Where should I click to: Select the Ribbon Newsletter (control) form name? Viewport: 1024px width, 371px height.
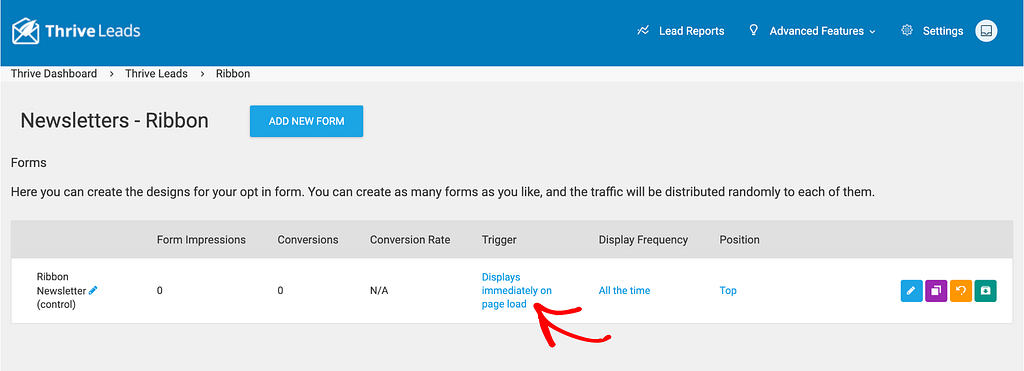(x=61, y=291)
